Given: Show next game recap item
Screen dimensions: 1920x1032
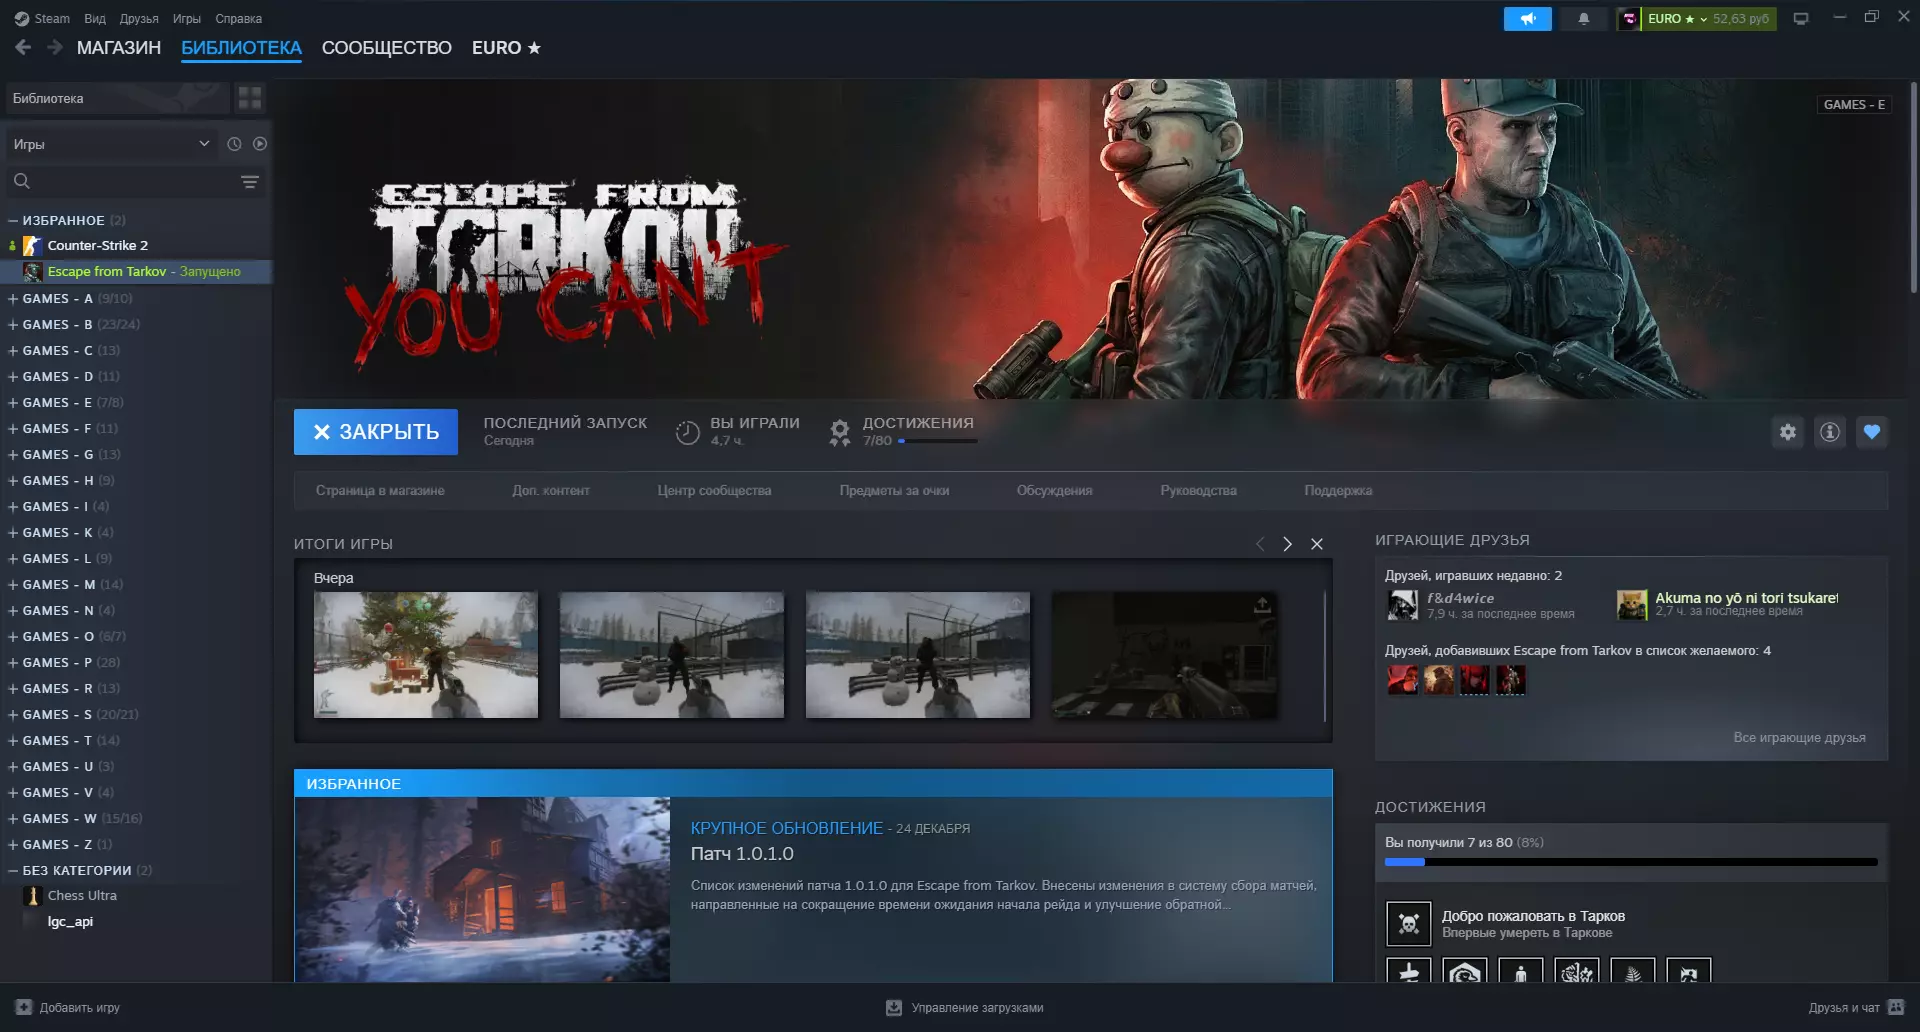Looking at the screenshot, I should [1288, 544].
